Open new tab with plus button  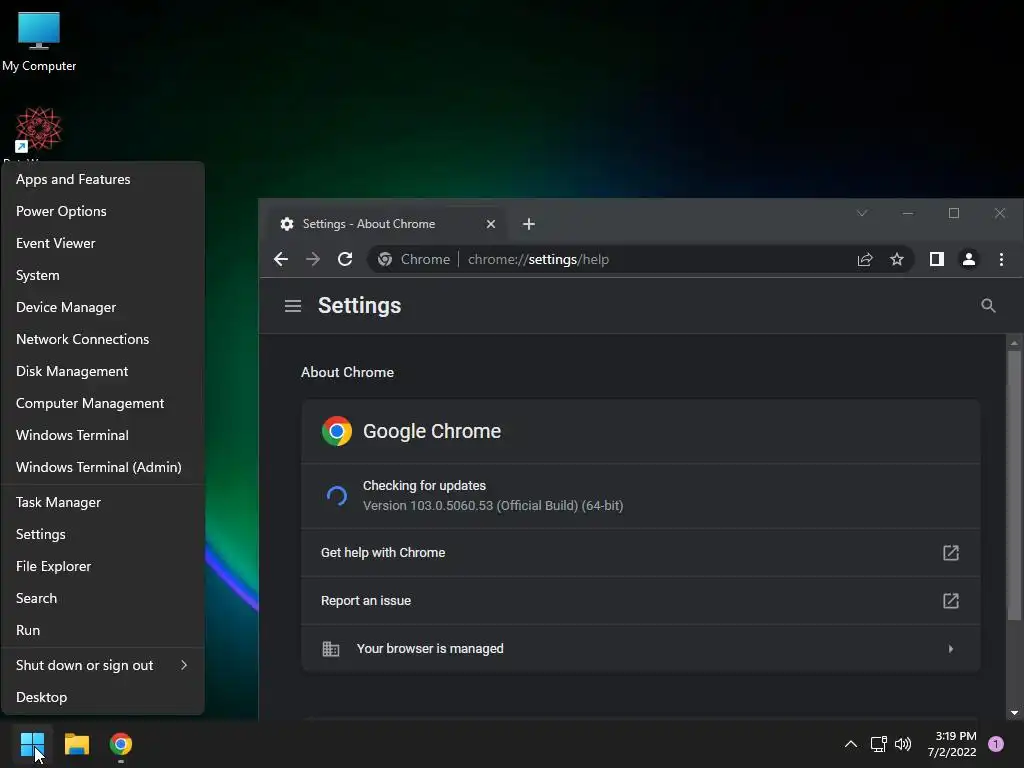(x=529, y=224)
